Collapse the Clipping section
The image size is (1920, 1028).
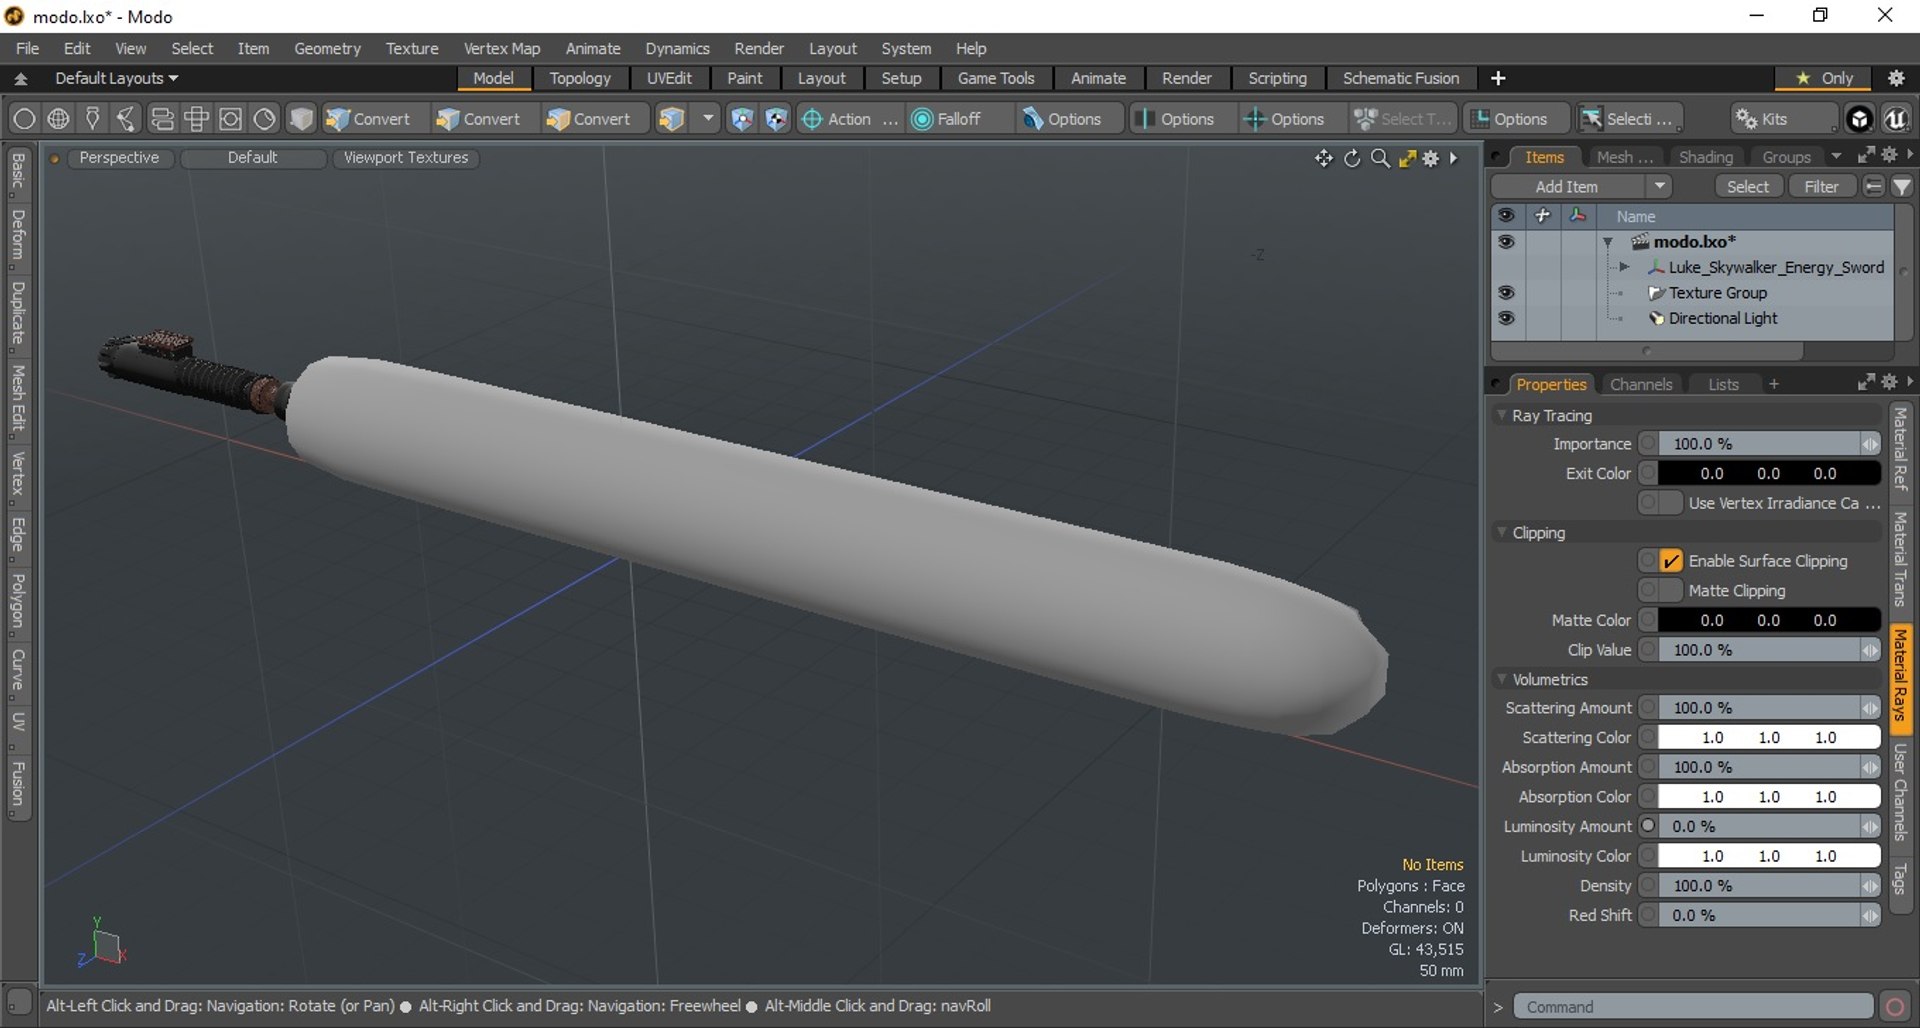[x=1502, y=533]
